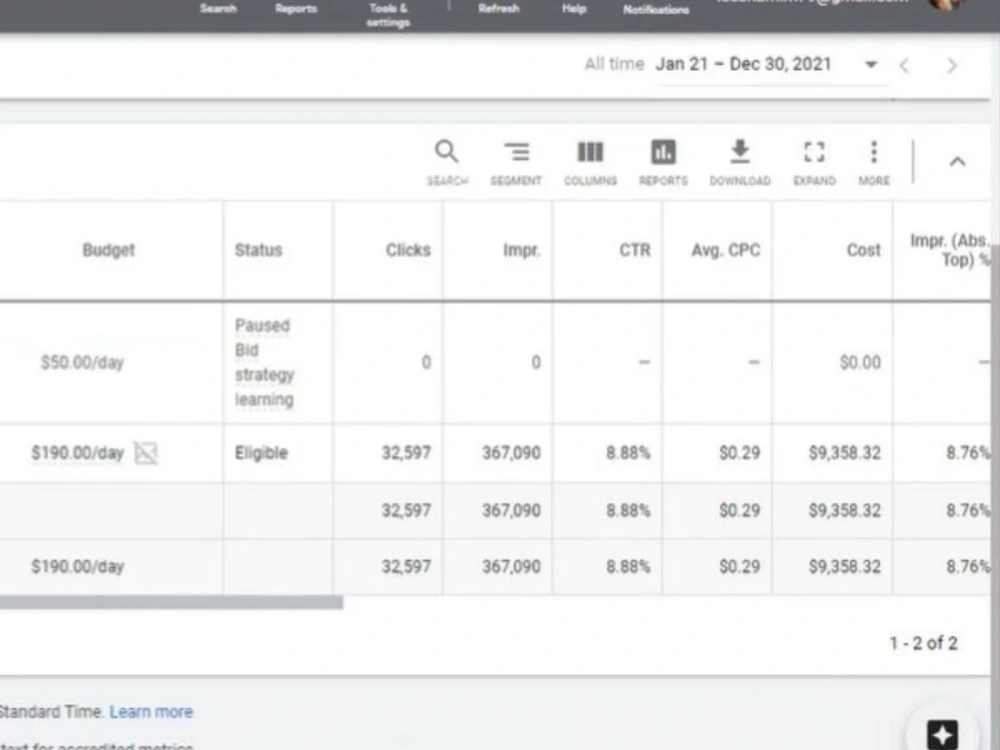
Task: Sort by the Clicks column header
Action: pyautogui.click(x=408, y=250)
